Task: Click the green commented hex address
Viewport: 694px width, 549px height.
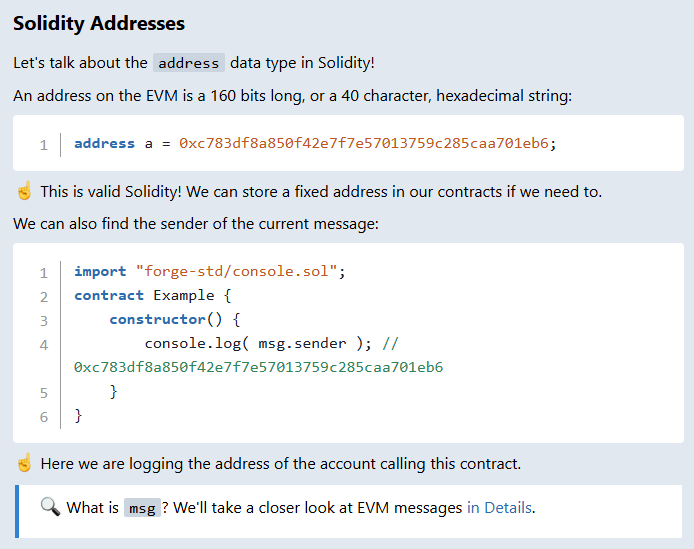Action: pos(258,367)
